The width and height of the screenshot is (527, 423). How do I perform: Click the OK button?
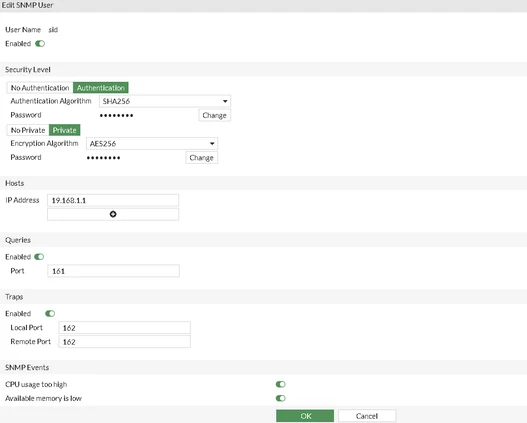pos(305,416)
